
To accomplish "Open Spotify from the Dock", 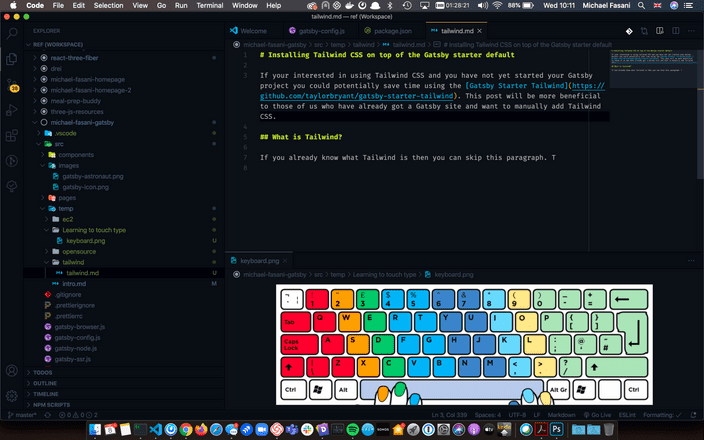I will pos(352,430).
